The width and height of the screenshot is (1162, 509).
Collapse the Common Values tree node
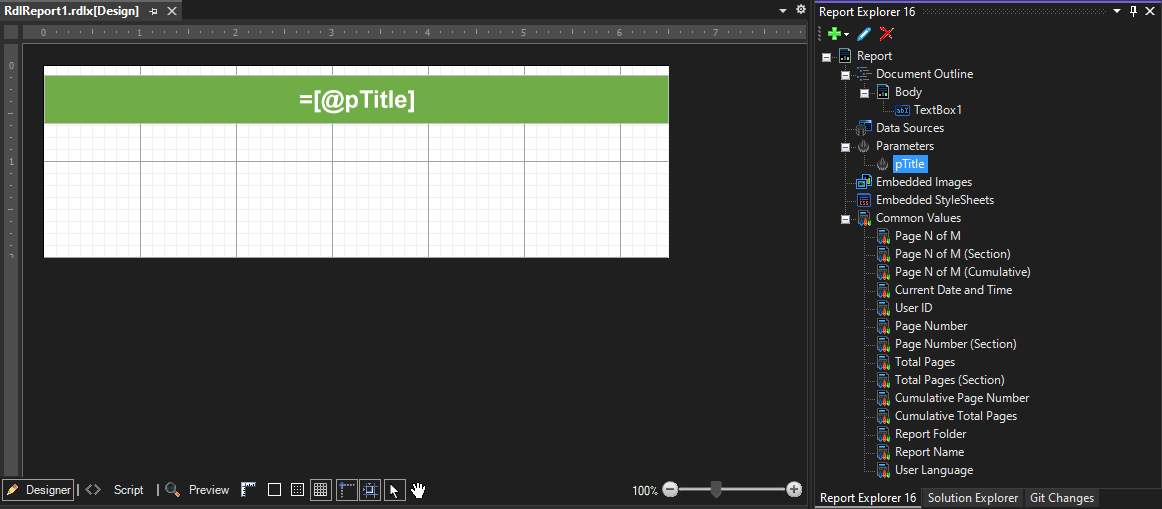[845, 219]
